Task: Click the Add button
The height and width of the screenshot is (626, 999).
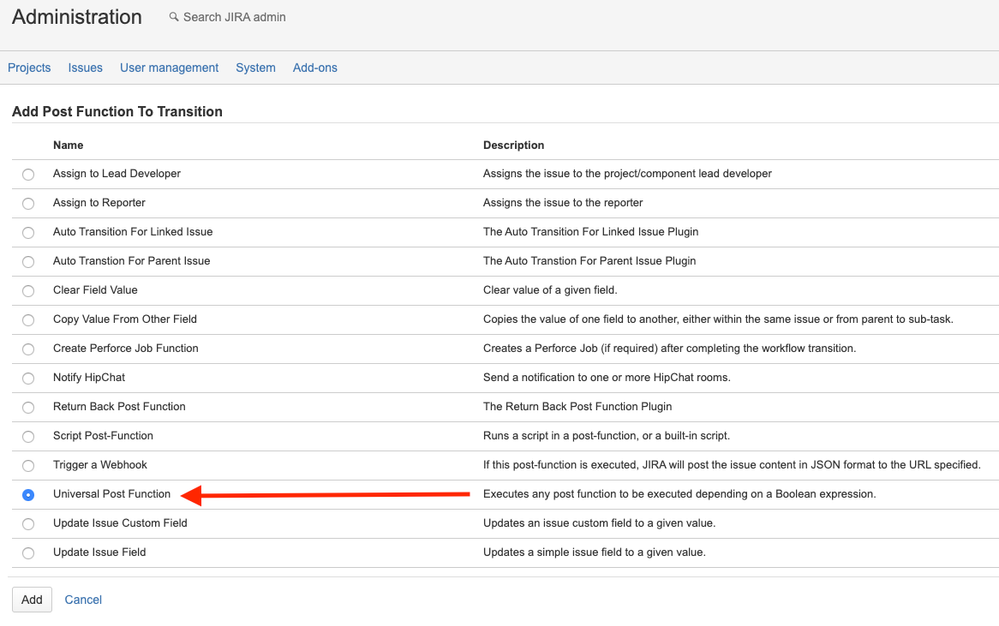Action: (x=32, y=600)
